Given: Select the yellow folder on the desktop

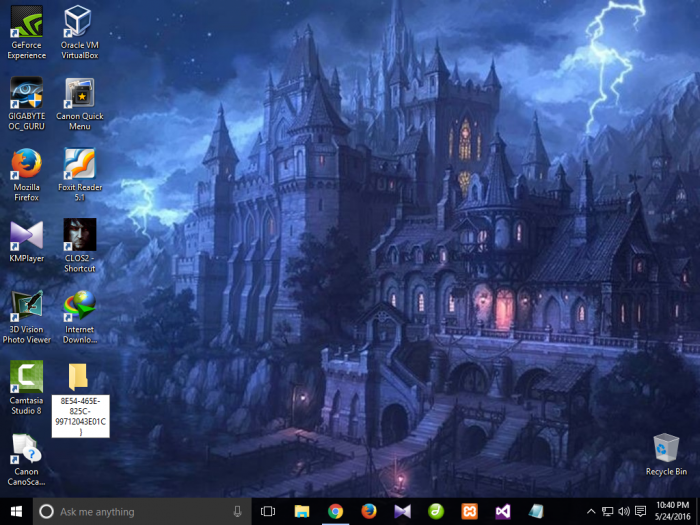Looking at the screenshot, I should click(78, 376).
